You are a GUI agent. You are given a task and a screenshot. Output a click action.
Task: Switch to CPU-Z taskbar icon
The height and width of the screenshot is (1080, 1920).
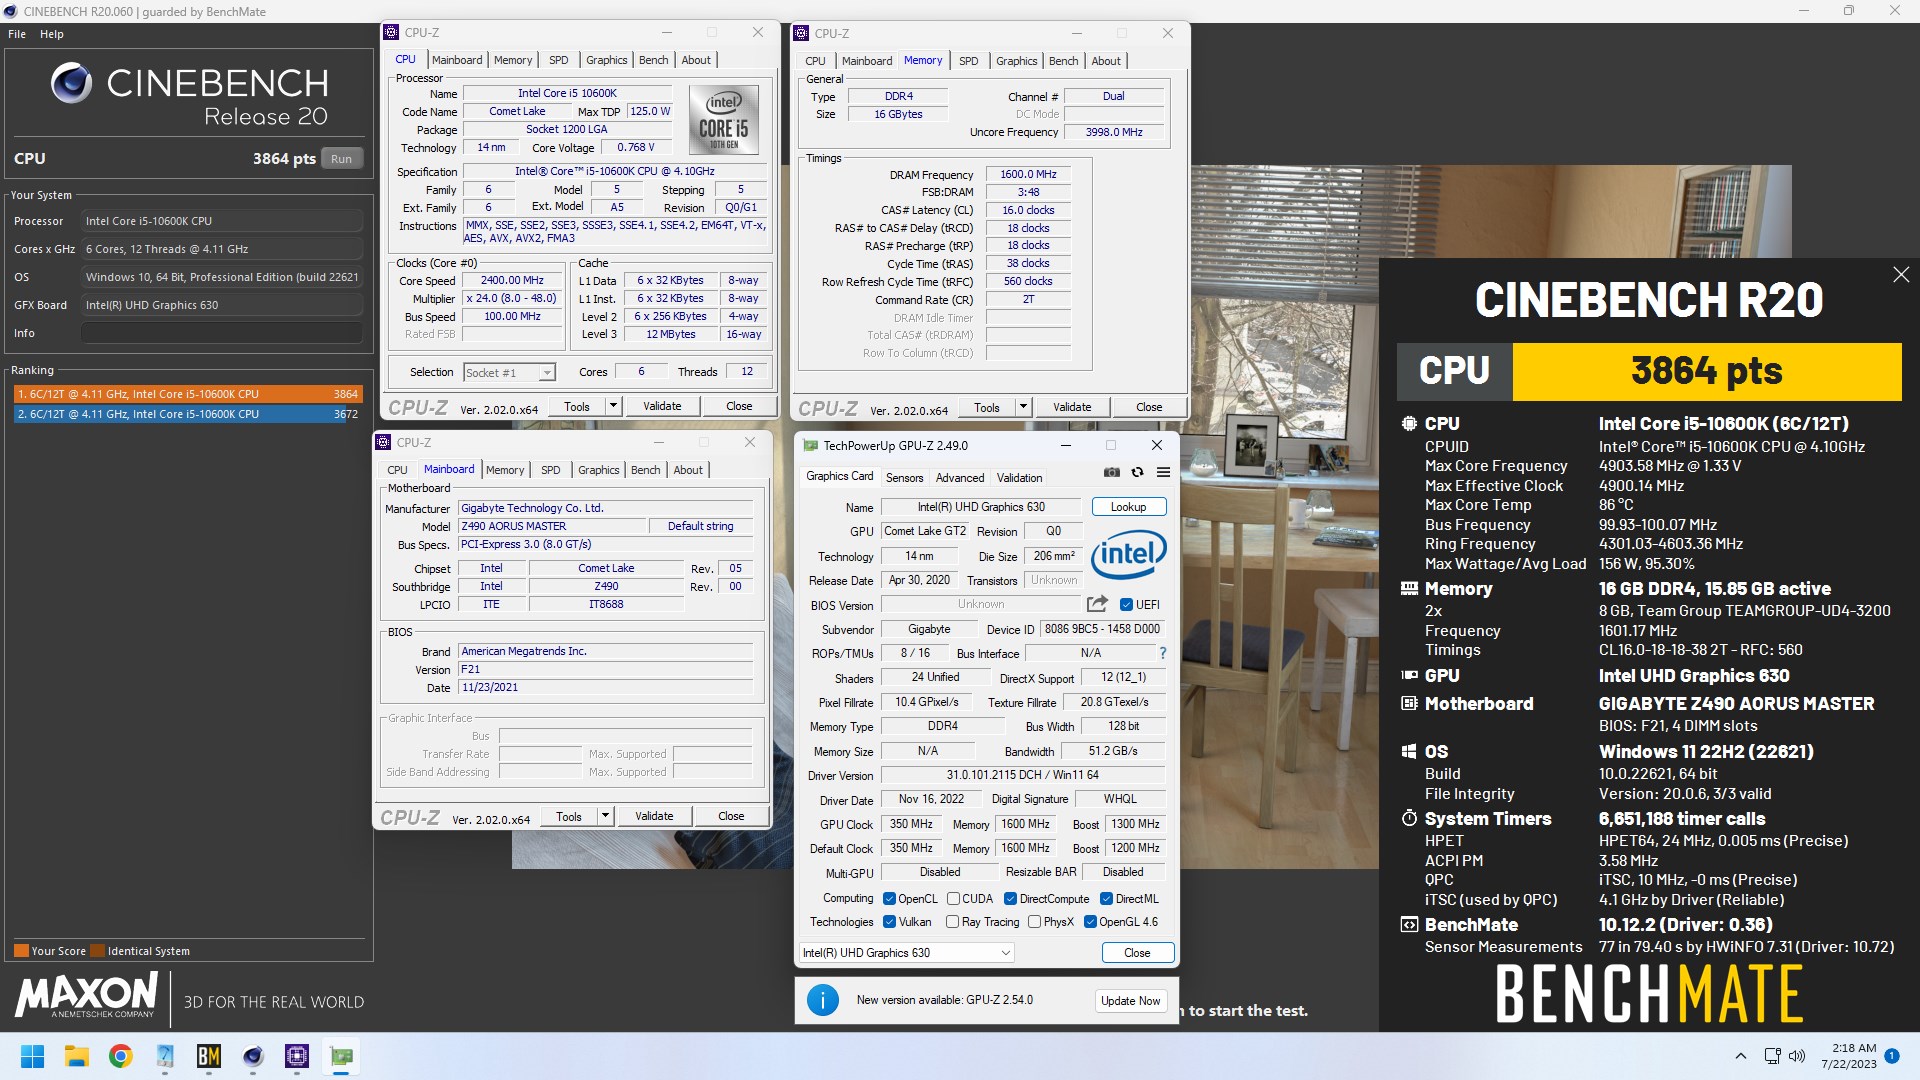pyautogui.click(x=297, y=1056)
